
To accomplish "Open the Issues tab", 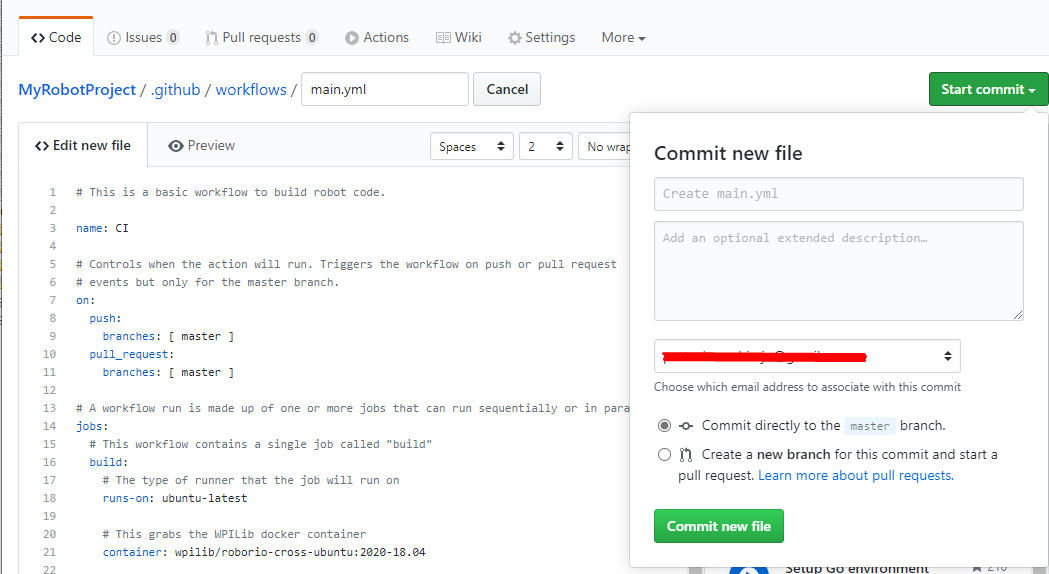I will pos(143,37).
